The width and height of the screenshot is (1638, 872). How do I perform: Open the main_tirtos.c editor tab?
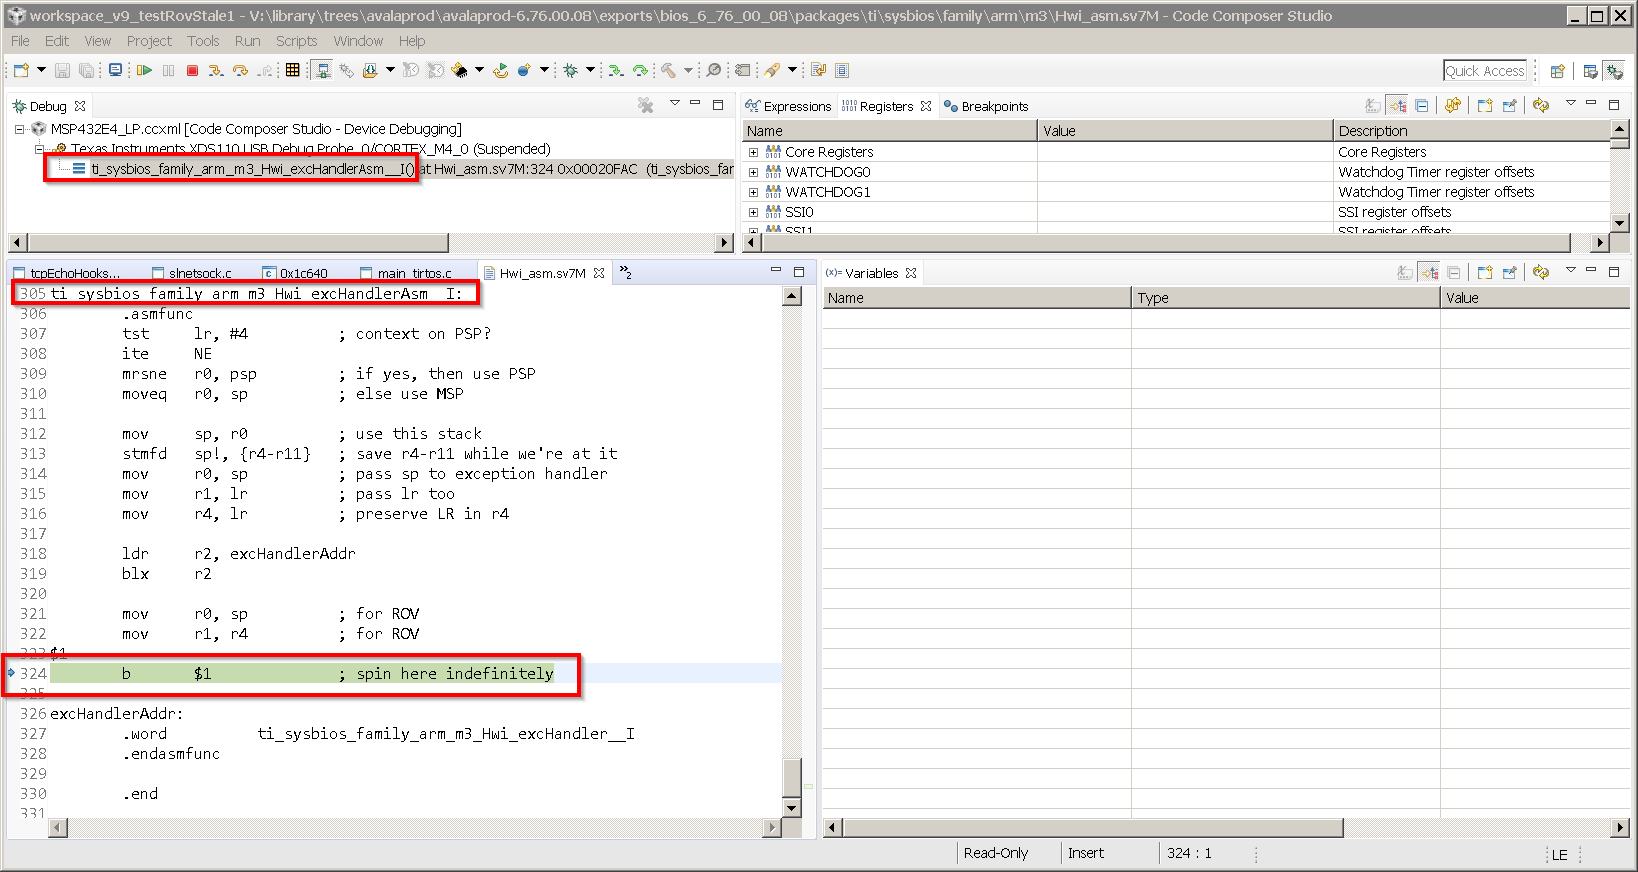406,273
